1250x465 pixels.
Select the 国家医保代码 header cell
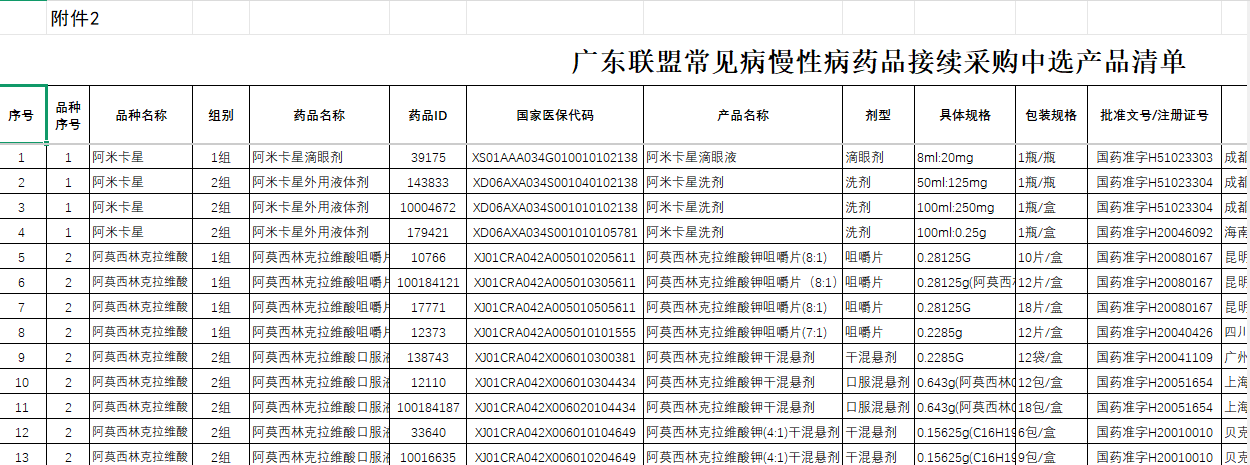pos(555,115)
